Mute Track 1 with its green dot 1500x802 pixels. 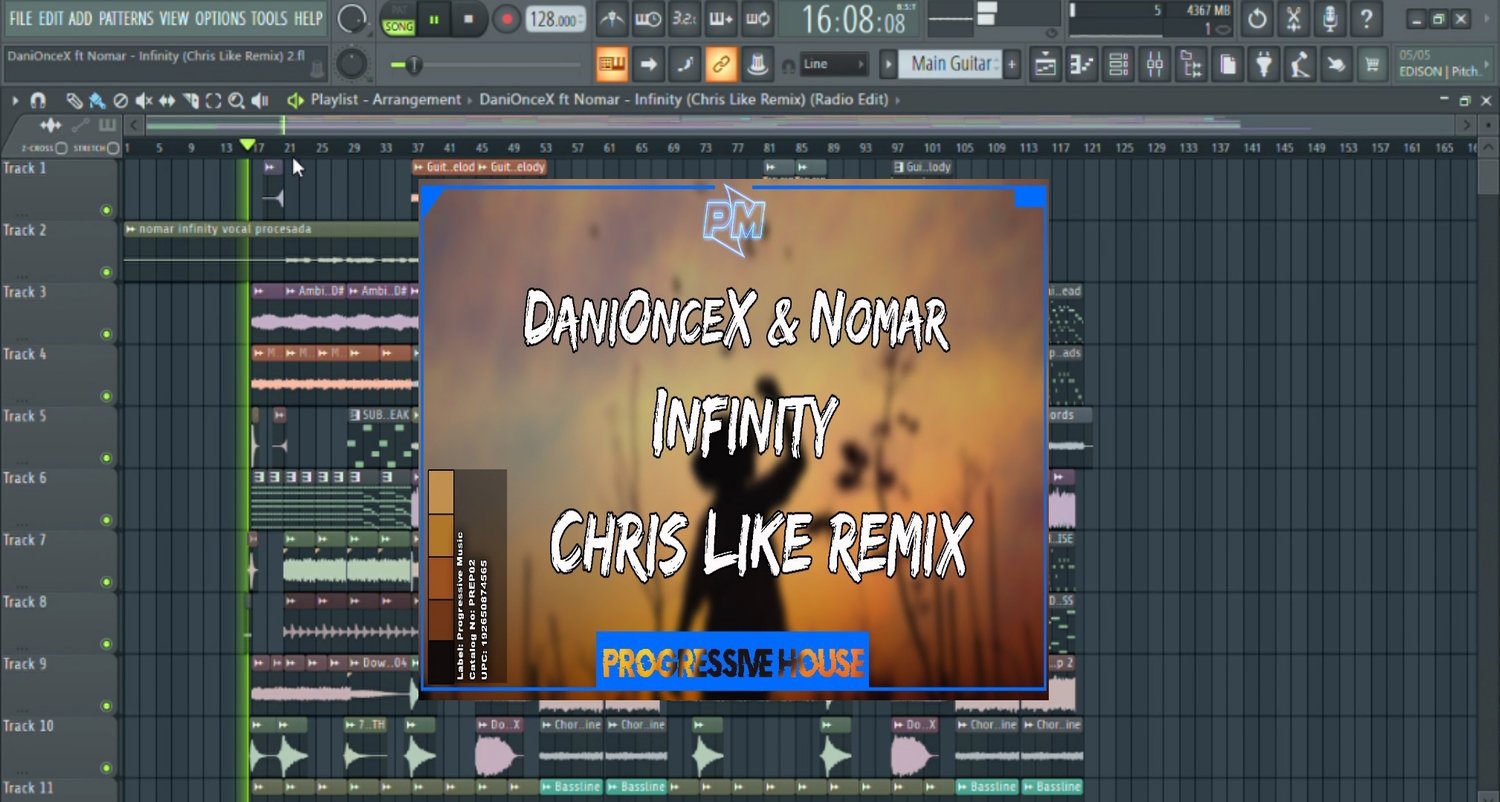(106, 210)
